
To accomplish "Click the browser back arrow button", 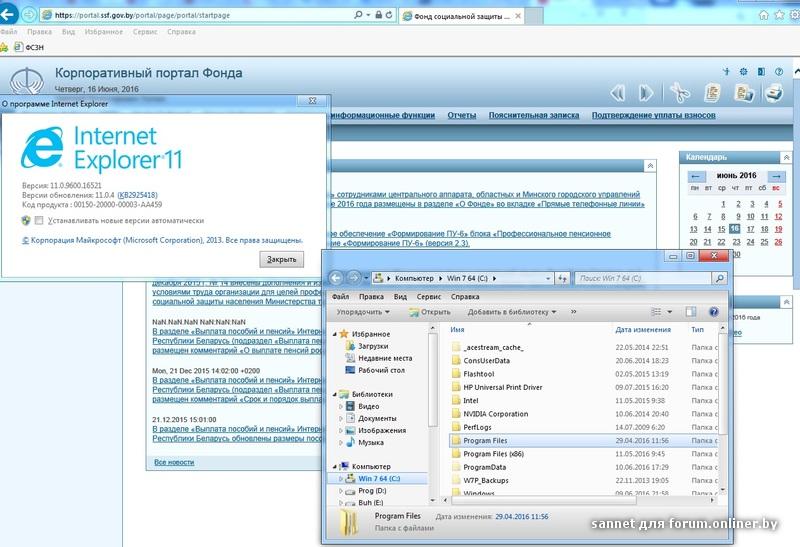I will click(x=8, y=14).
